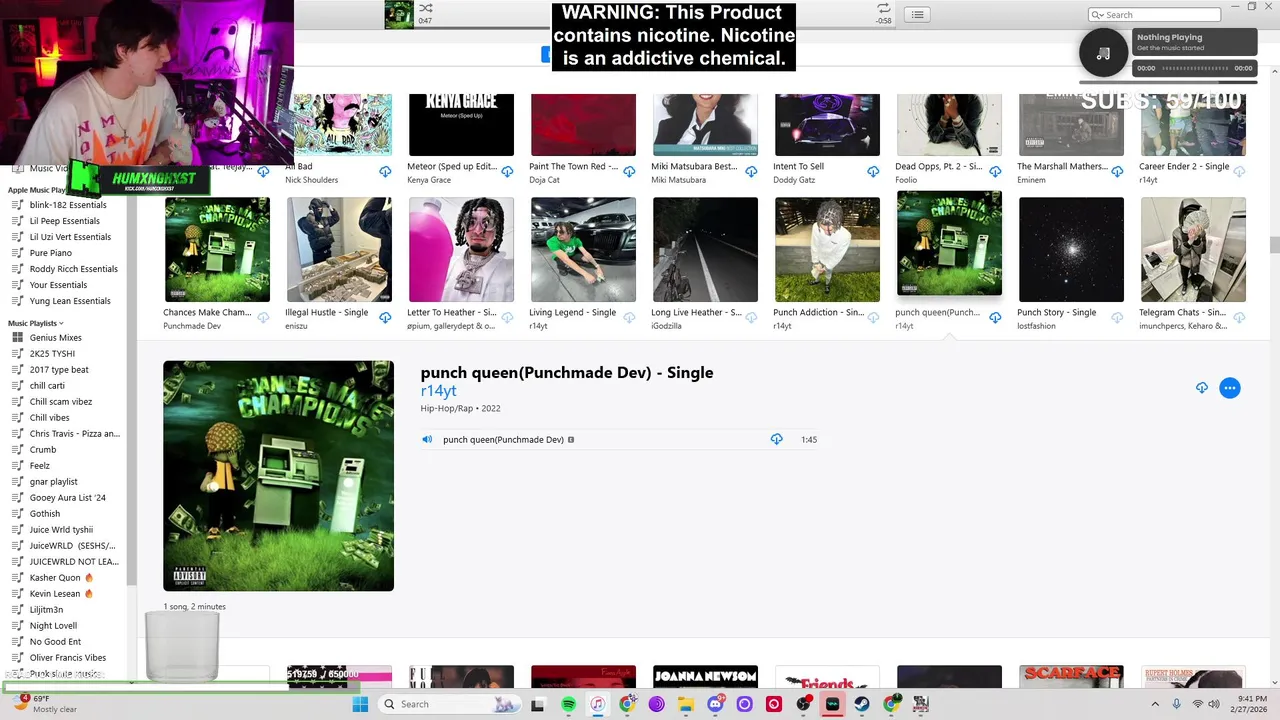Download The Marshall Mathers album
The image size is (1280, 720).
click(1117, 172)
